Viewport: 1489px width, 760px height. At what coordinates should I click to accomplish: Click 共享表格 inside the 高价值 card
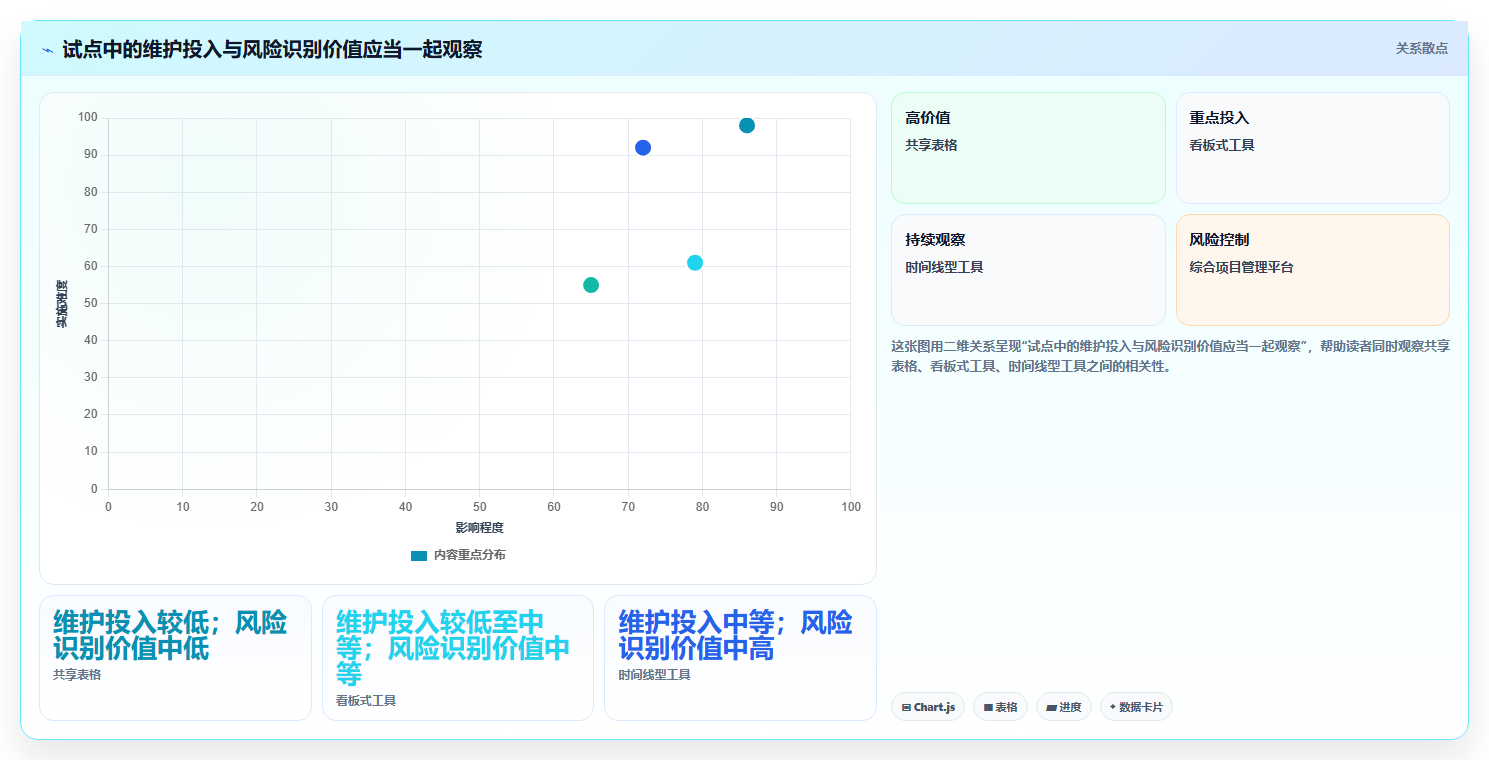(x=931, y=145)
